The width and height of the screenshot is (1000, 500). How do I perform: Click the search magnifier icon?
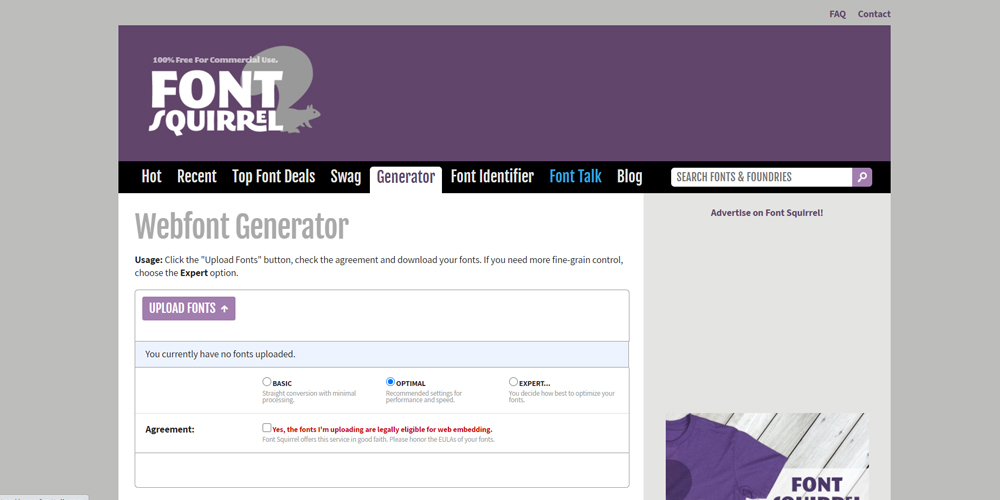pos(862,177)
